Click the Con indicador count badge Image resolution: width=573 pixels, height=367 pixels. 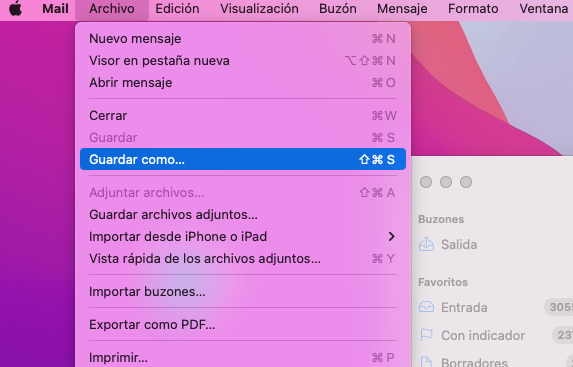coord(563,335)
